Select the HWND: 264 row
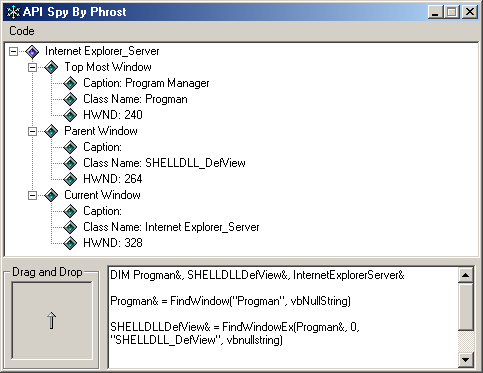Viewport: 483px width, 373px height. (x=113, y=179)
